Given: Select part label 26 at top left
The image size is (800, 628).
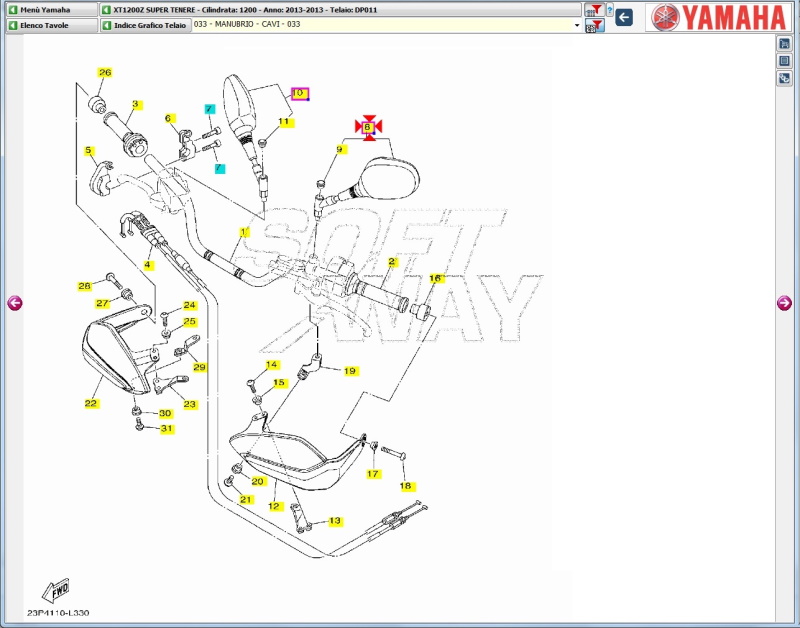Looking at the screenshot, I should coord(105,73).
